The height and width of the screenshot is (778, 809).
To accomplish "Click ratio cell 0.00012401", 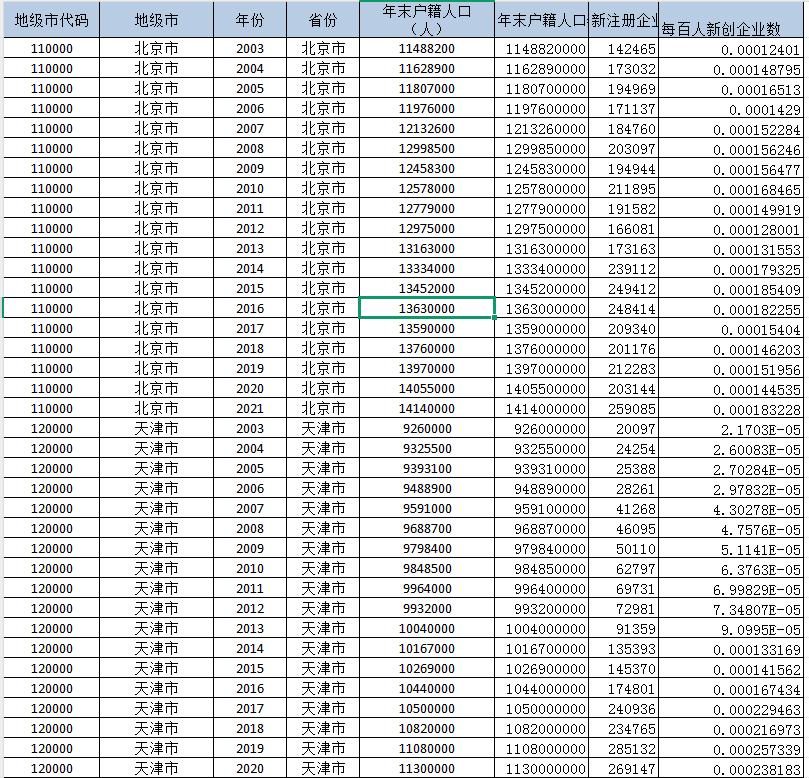I will click(x=731, y=48).
